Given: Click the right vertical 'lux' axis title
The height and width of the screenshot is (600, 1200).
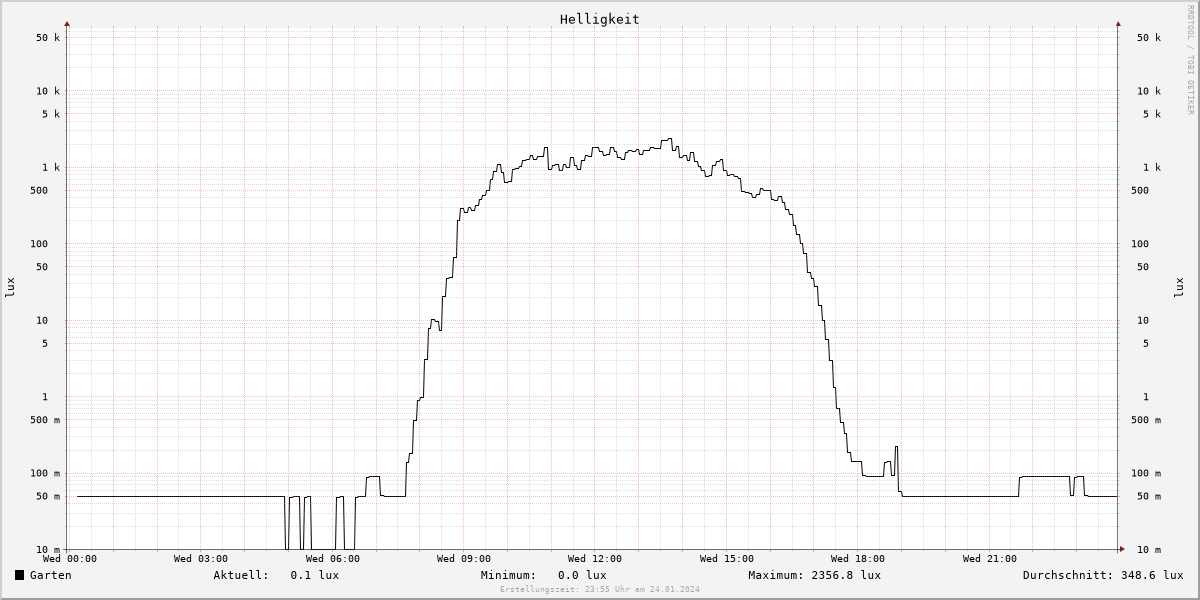Looking at the screenshot, I should click(1178, 287).
